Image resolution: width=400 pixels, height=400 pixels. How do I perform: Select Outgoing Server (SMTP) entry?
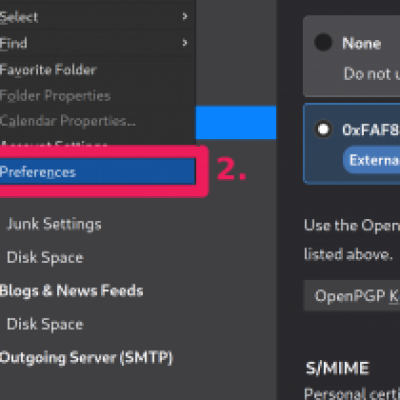tap(86, 358)
